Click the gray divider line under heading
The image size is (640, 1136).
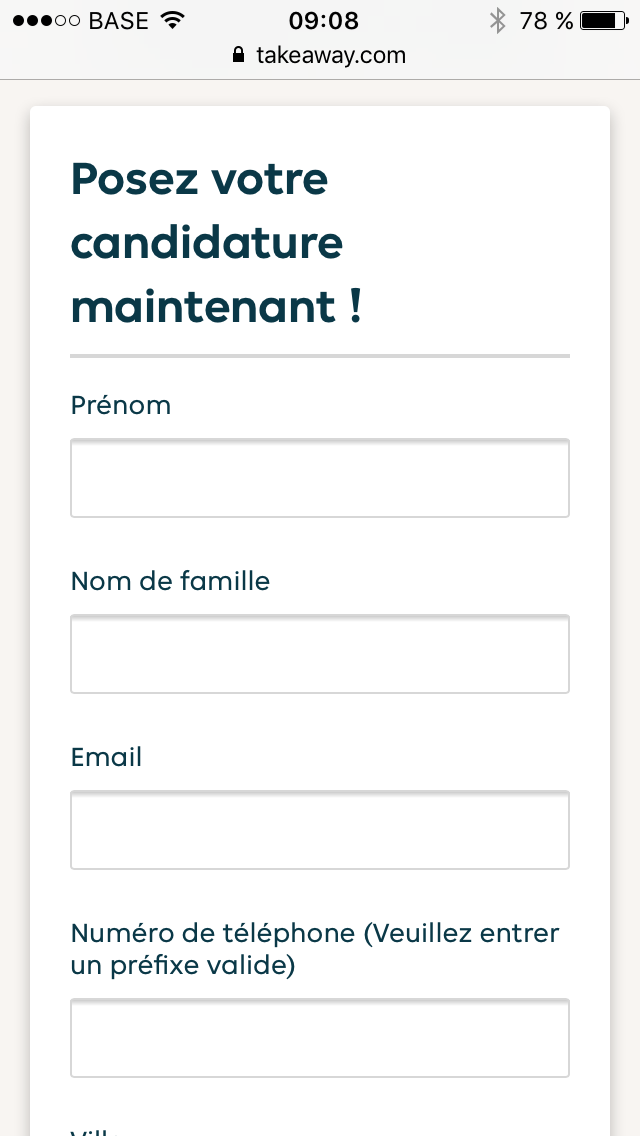coord(320,356)
